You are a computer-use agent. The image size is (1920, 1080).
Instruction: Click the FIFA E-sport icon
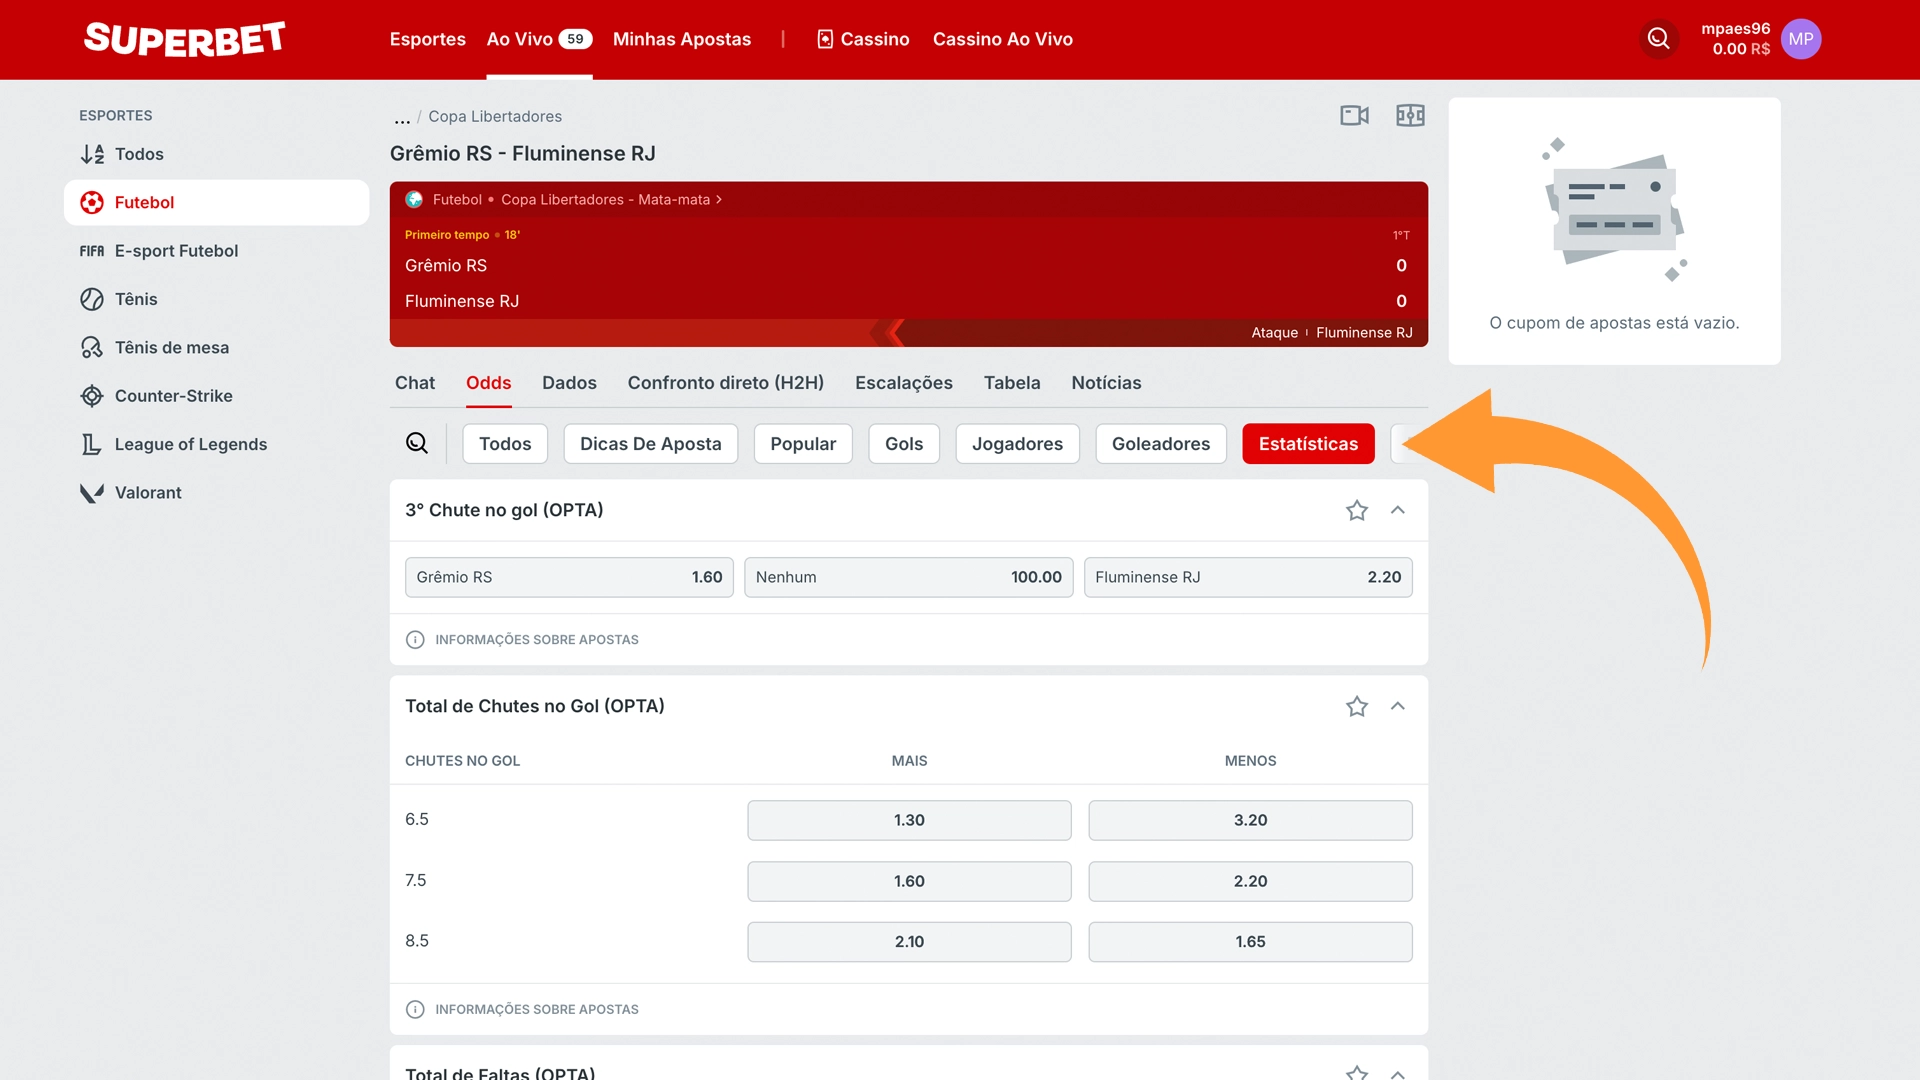tap(92, 251)
